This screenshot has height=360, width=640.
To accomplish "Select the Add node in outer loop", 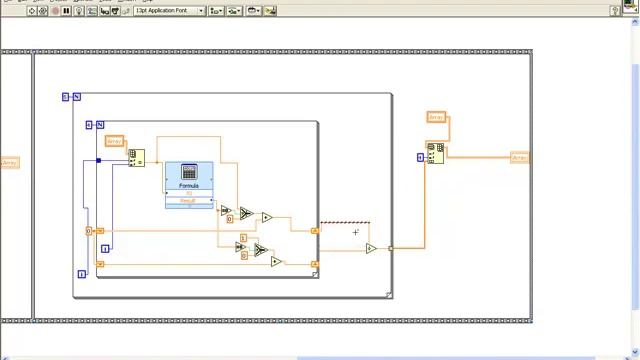I will tap(371, 248).
